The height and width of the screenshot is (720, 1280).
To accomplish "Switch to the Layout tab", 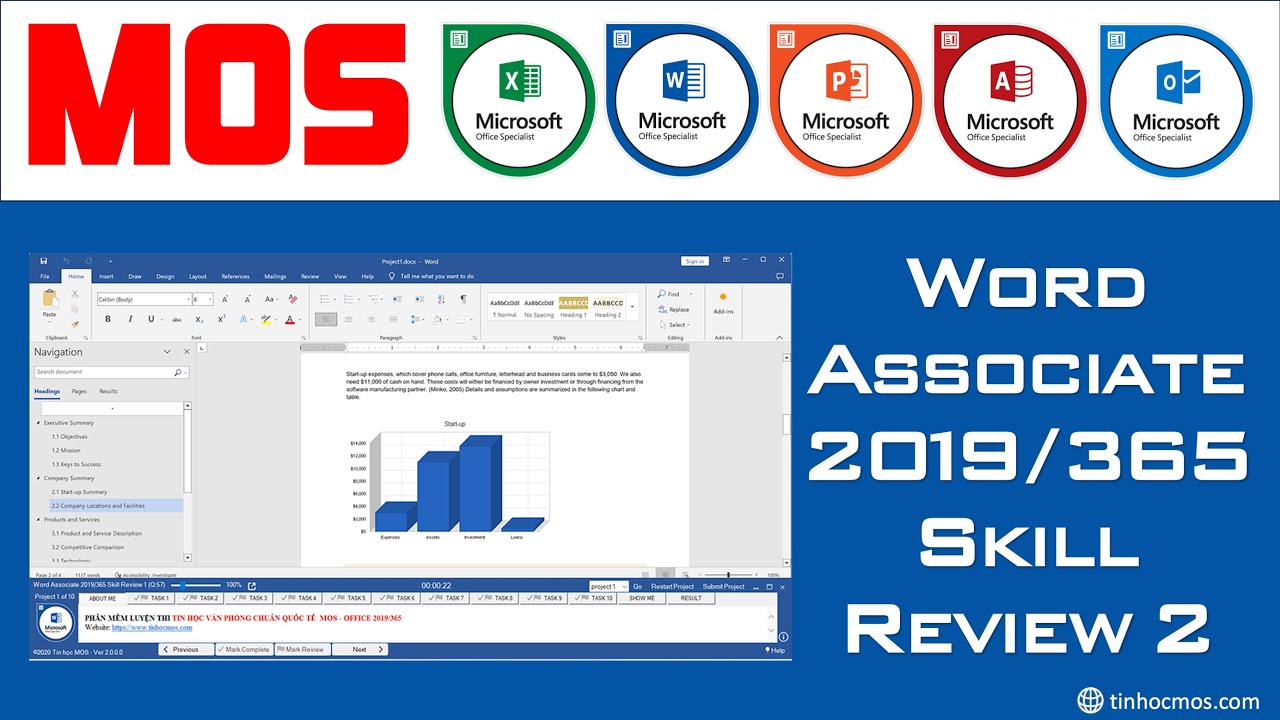I will 198,276.
